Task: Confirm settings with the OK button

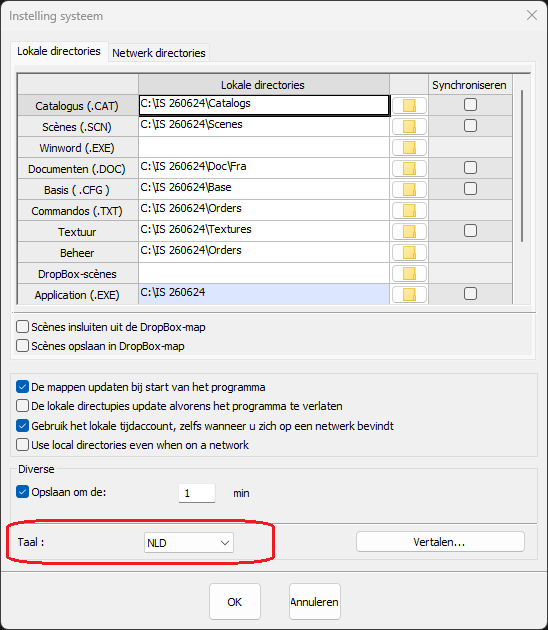Action: pos(235,601)
